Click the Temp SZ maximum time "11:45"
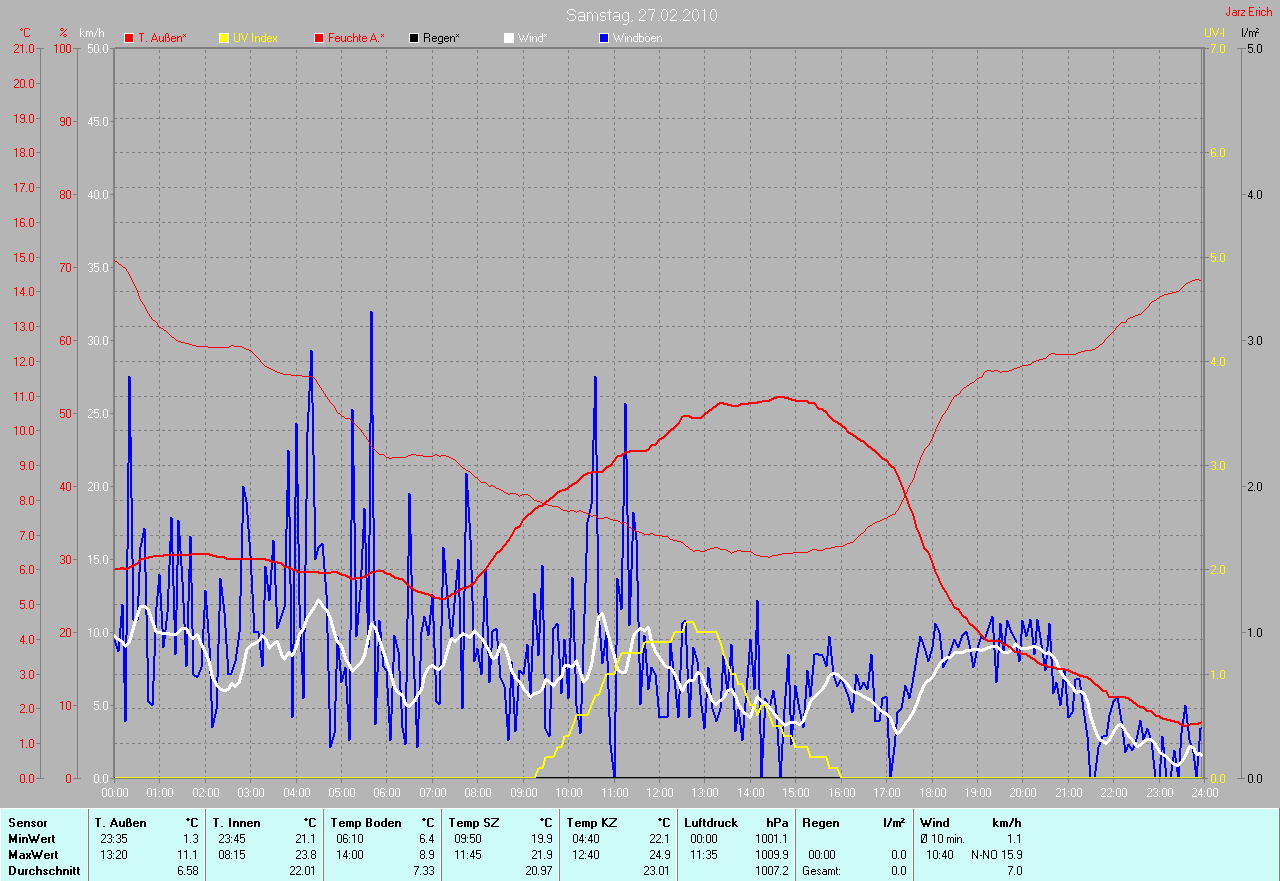 468,855
